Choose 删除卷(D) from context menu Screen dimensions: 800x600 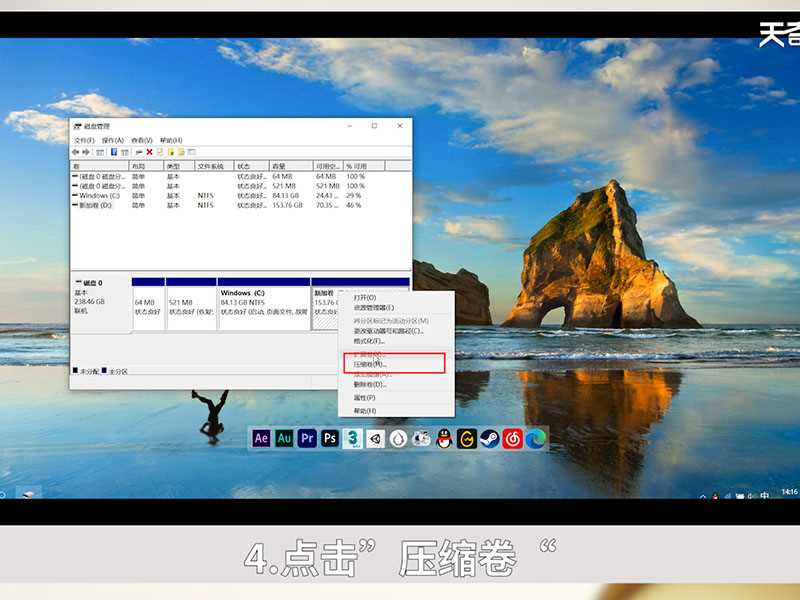pyautogui.click(x=369, y=384)
